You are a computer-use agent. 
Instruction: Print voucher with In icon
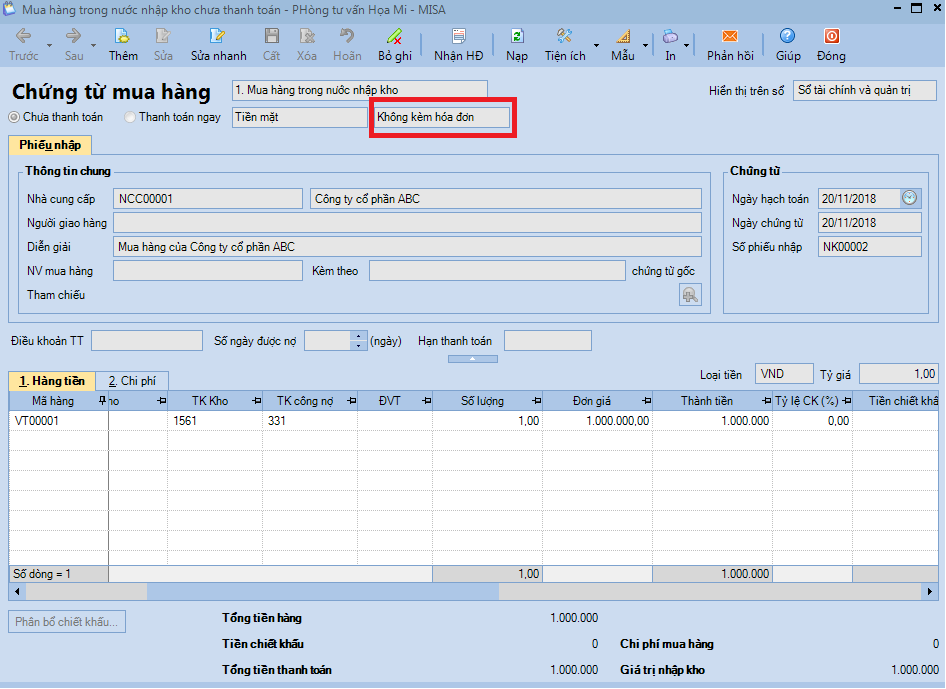[x=670, y=45]
